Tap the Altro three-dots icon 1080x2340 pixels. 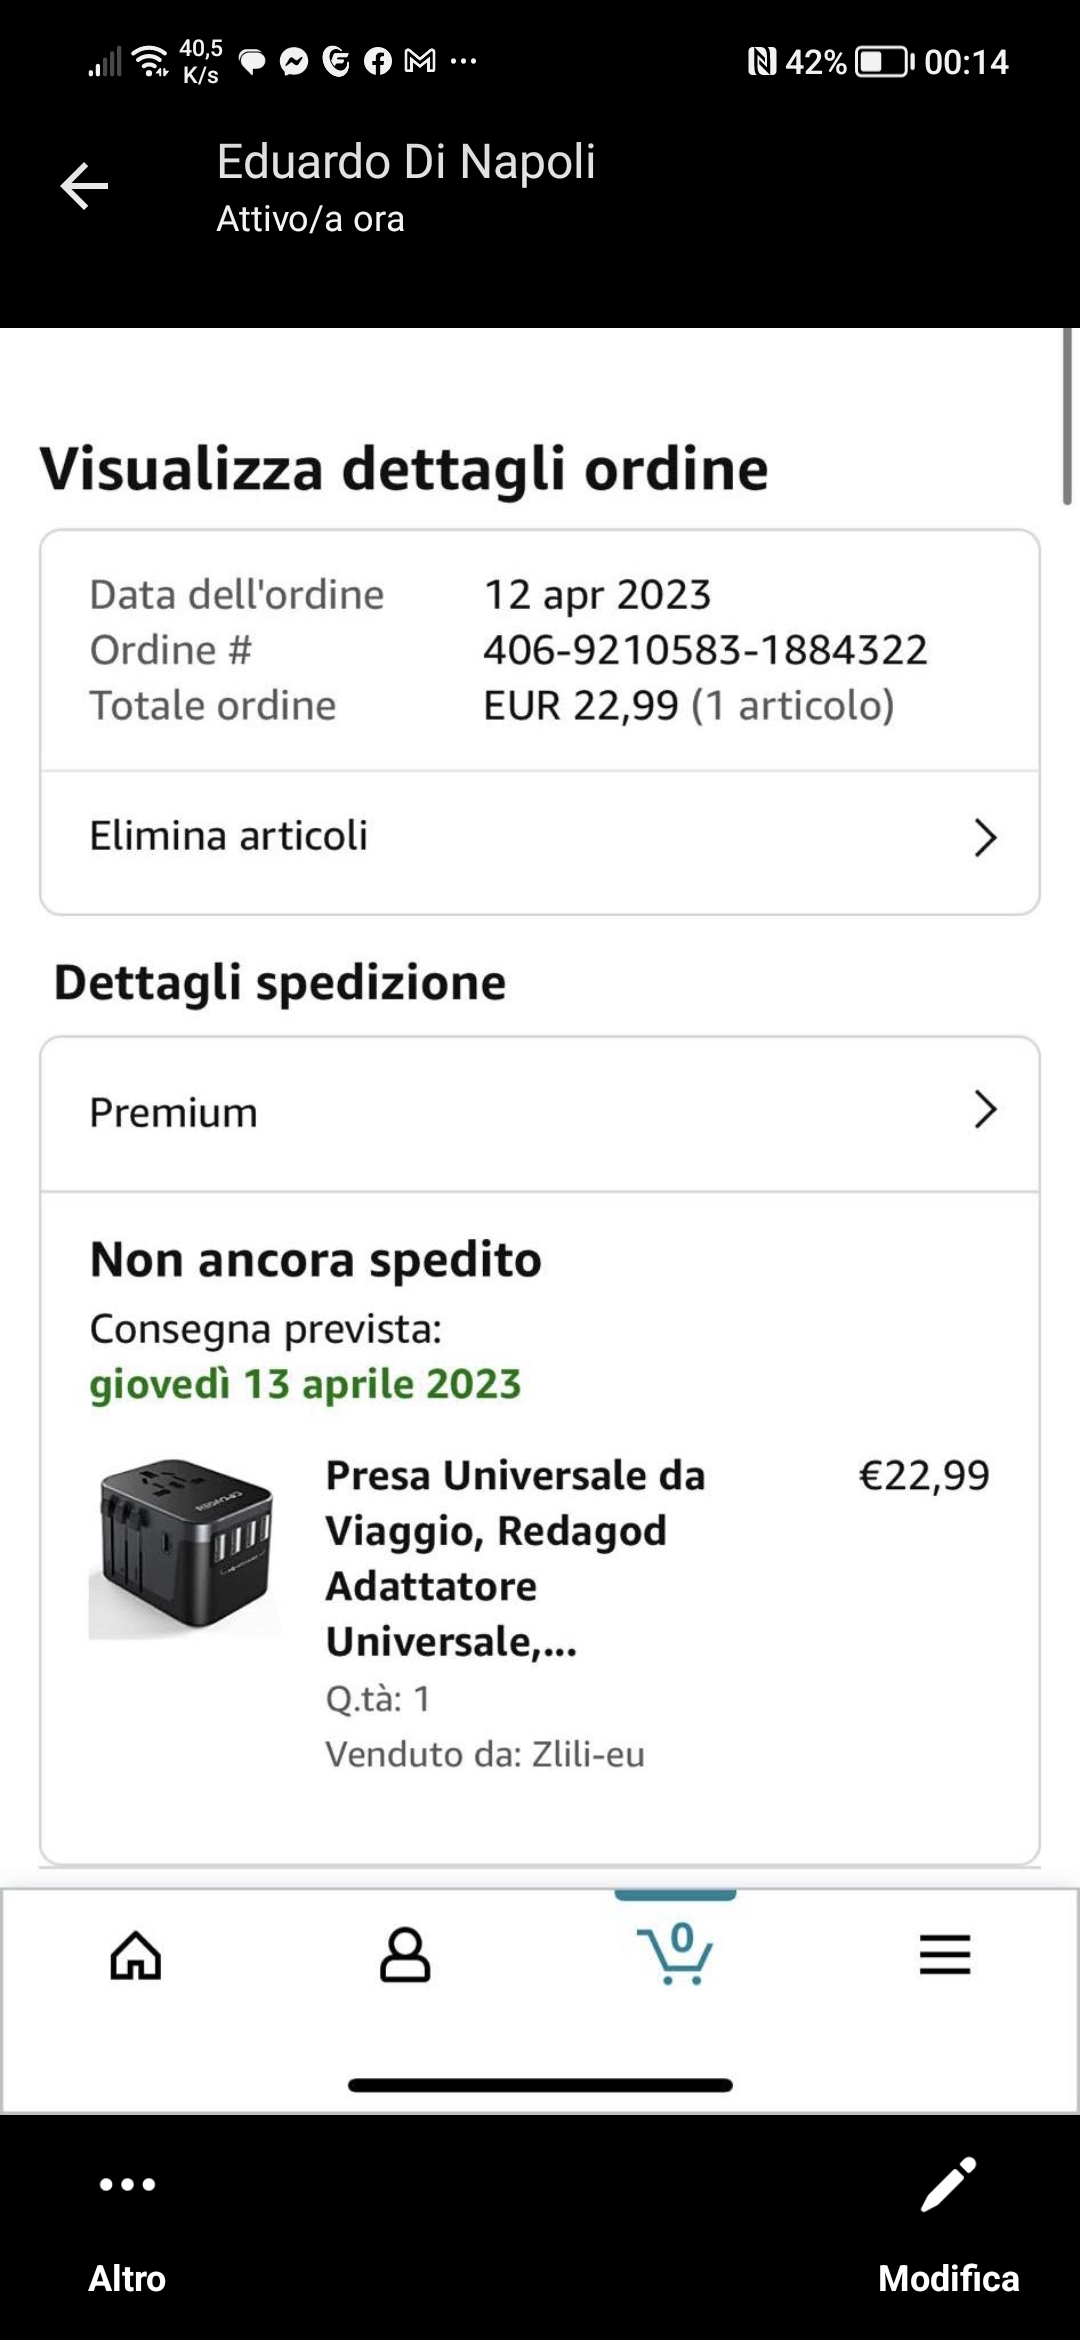click(x=127, y=2185)
